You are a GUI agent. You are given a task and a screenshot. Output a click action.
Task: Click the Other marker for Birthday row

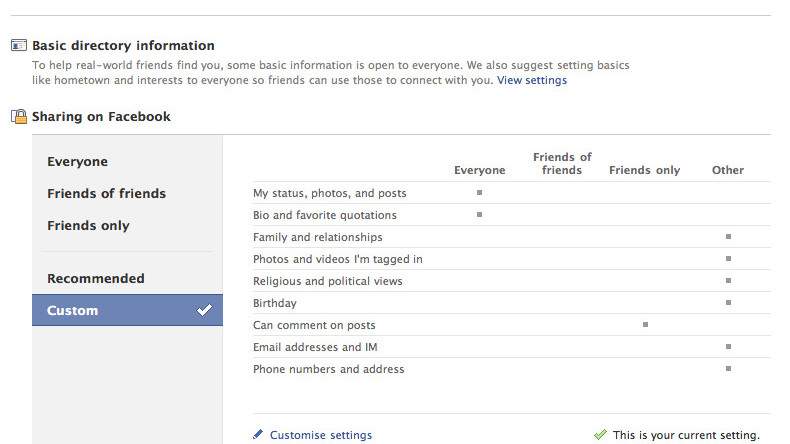[728, 302]
